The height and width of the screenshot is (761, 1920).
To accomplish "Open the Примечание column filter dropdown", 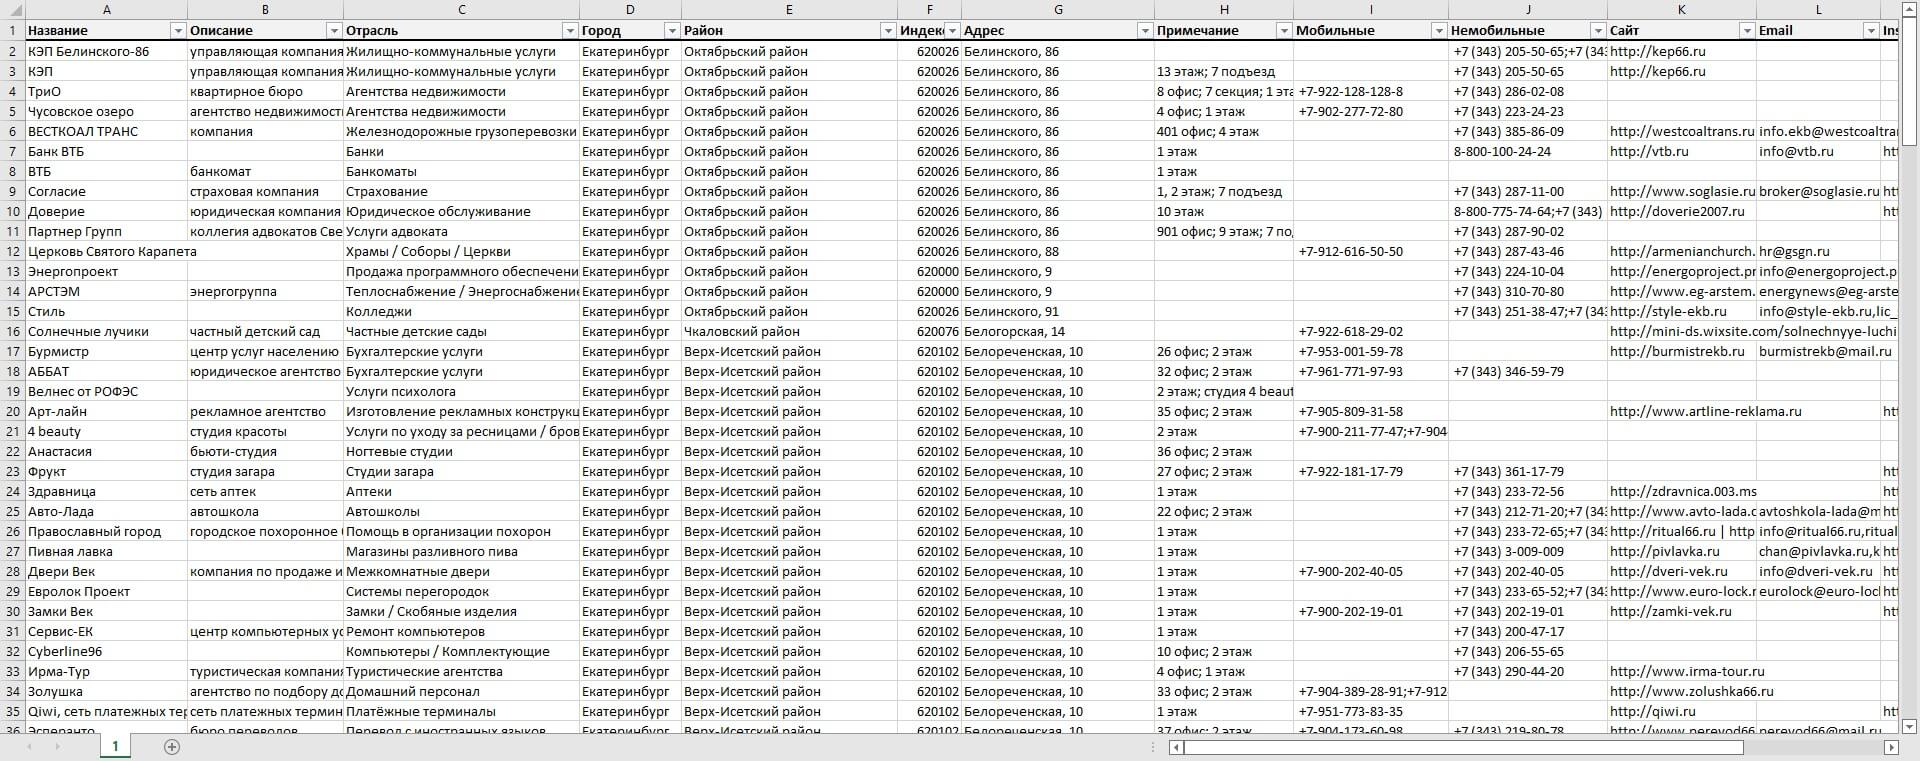I will pos(1284,31).
